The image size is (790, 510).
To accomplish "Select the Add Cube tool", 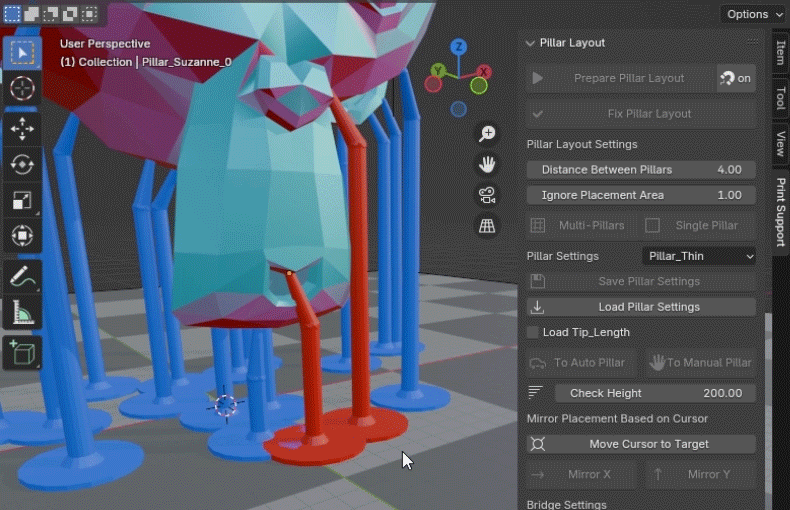I will pyautogui.click(x=22, y=353).
